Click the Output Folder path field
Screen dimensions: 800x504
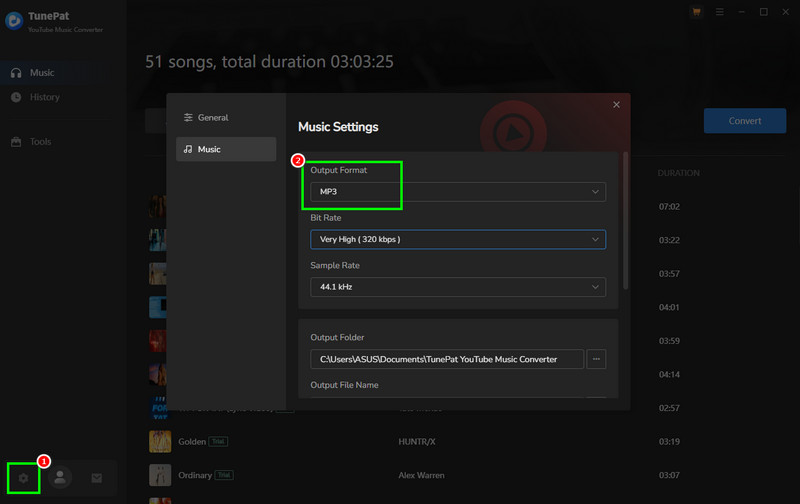447,359
